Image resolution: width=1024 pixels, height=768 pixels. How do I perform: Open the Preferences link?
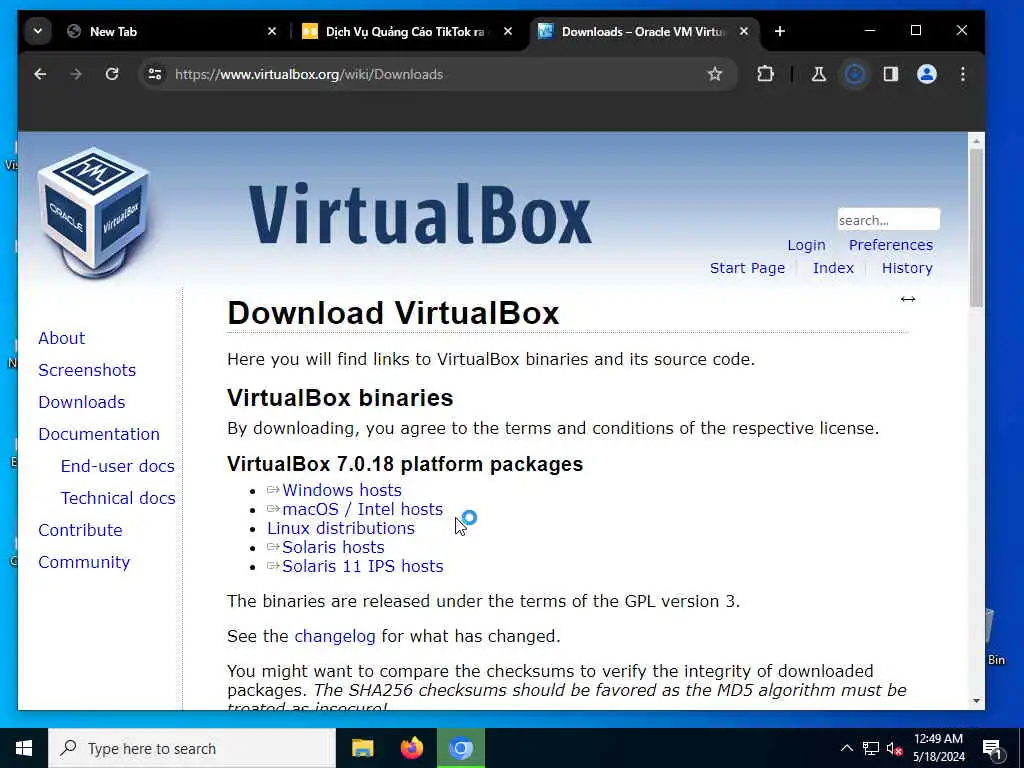click(x=891, y=245)
